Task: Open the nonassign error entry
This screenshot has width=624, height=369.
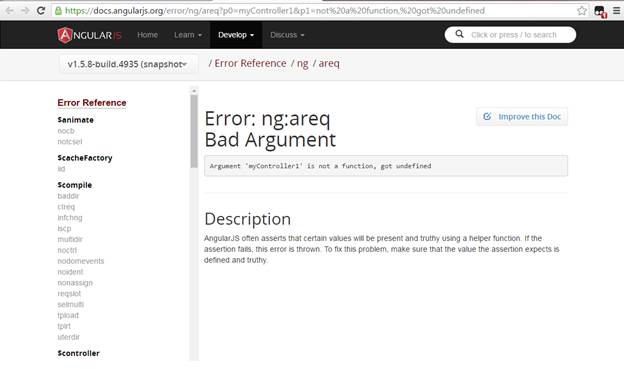Action: [75, 283]
